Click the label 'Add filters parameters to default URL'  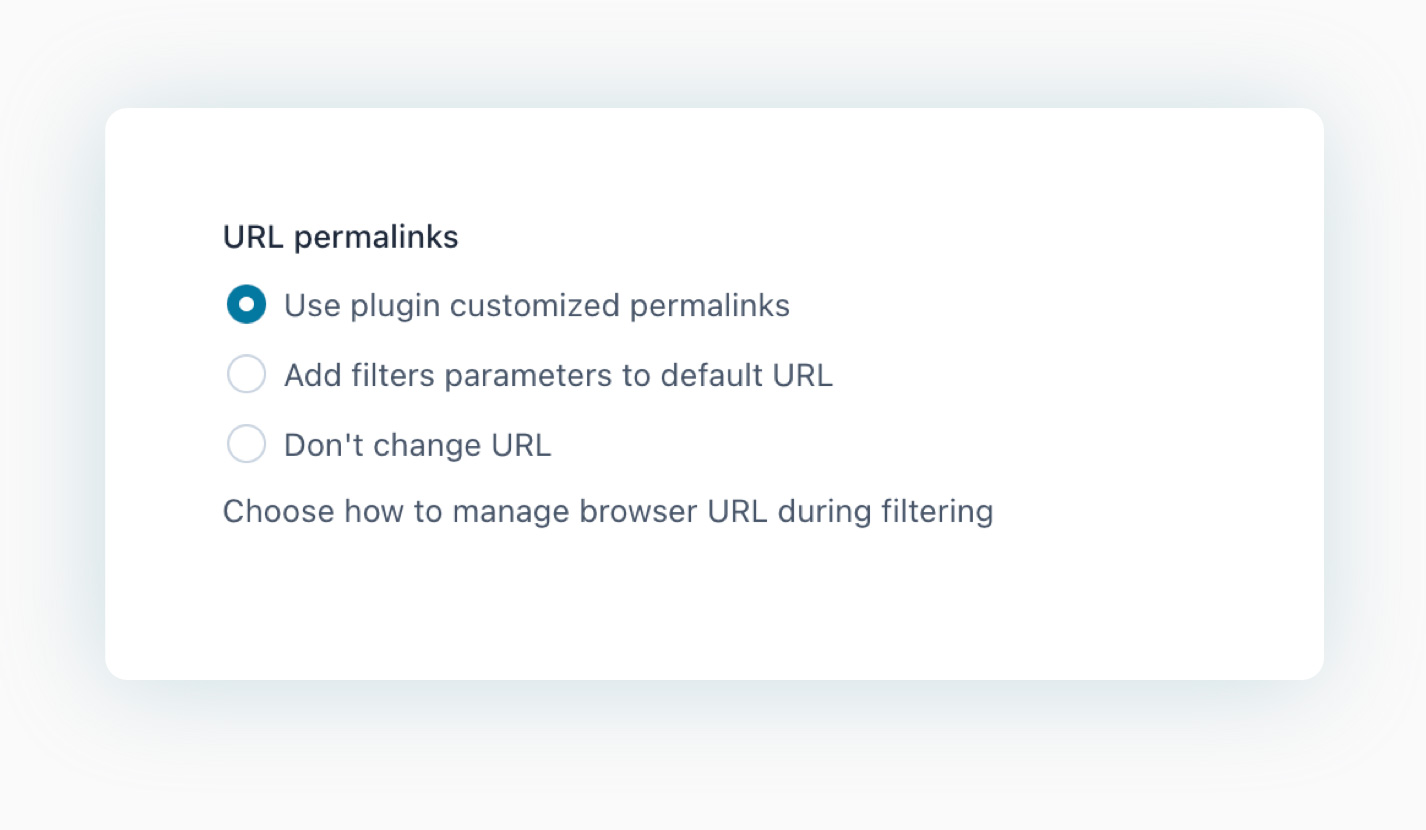[558, 375]
